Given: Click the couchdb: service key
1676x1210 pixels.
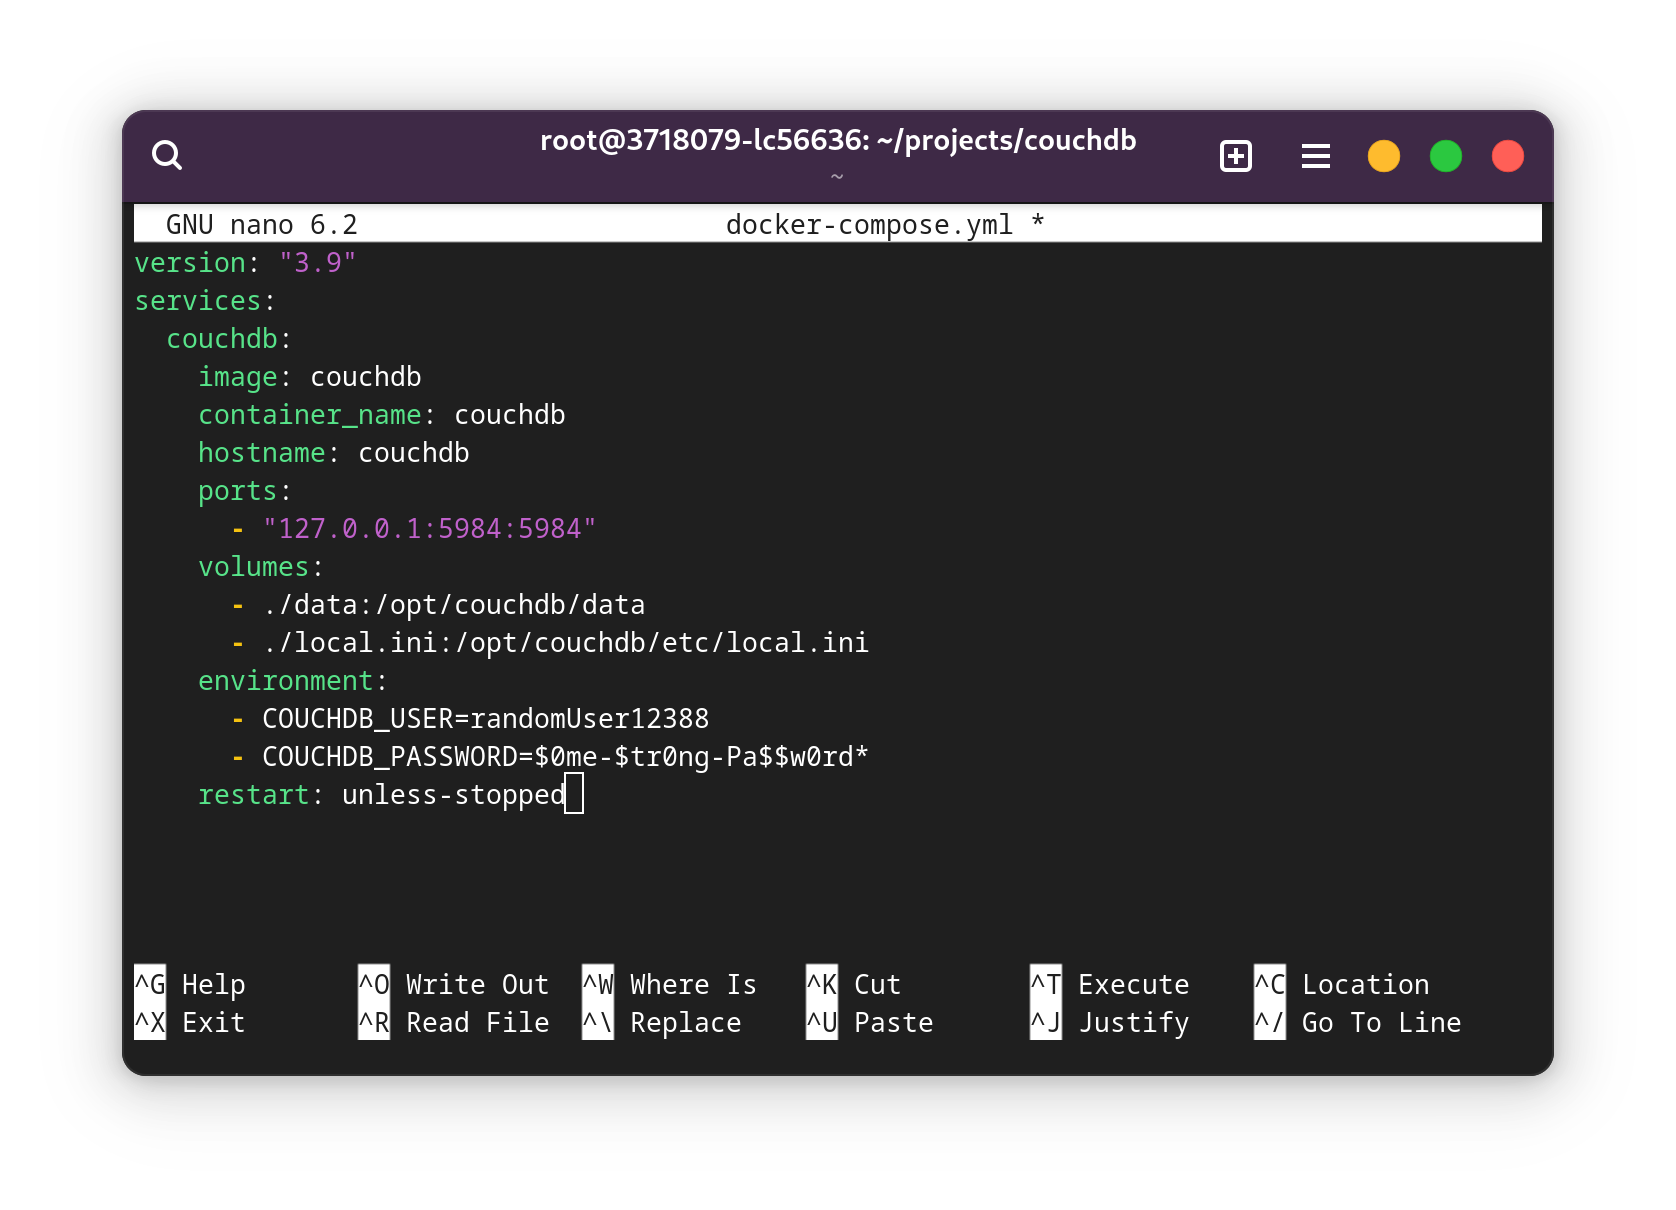Looking at the screenshot, I should click(229, 338).
